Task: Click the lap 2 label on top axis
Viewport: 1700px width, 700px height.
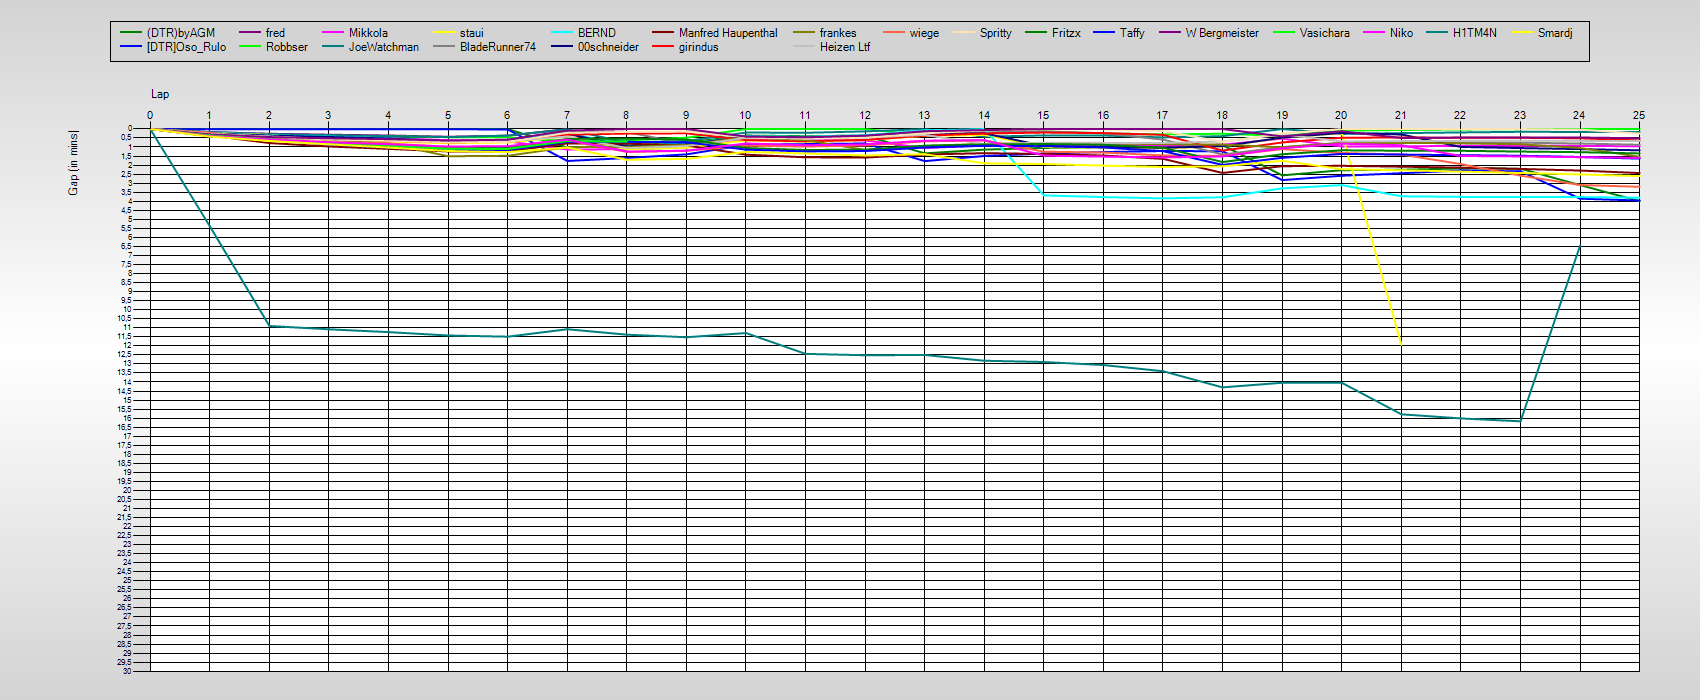Action: (x=268, y=115)
